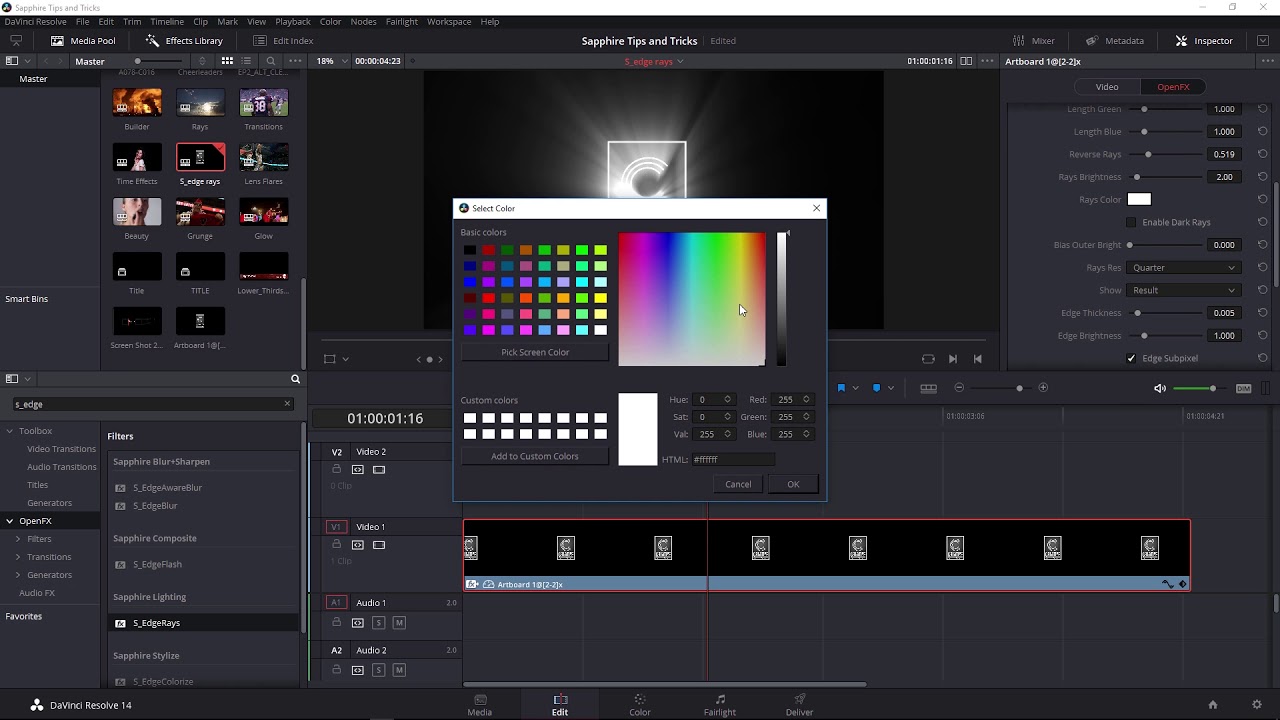Switch Inspector to Video tab

coord(1106,87)
